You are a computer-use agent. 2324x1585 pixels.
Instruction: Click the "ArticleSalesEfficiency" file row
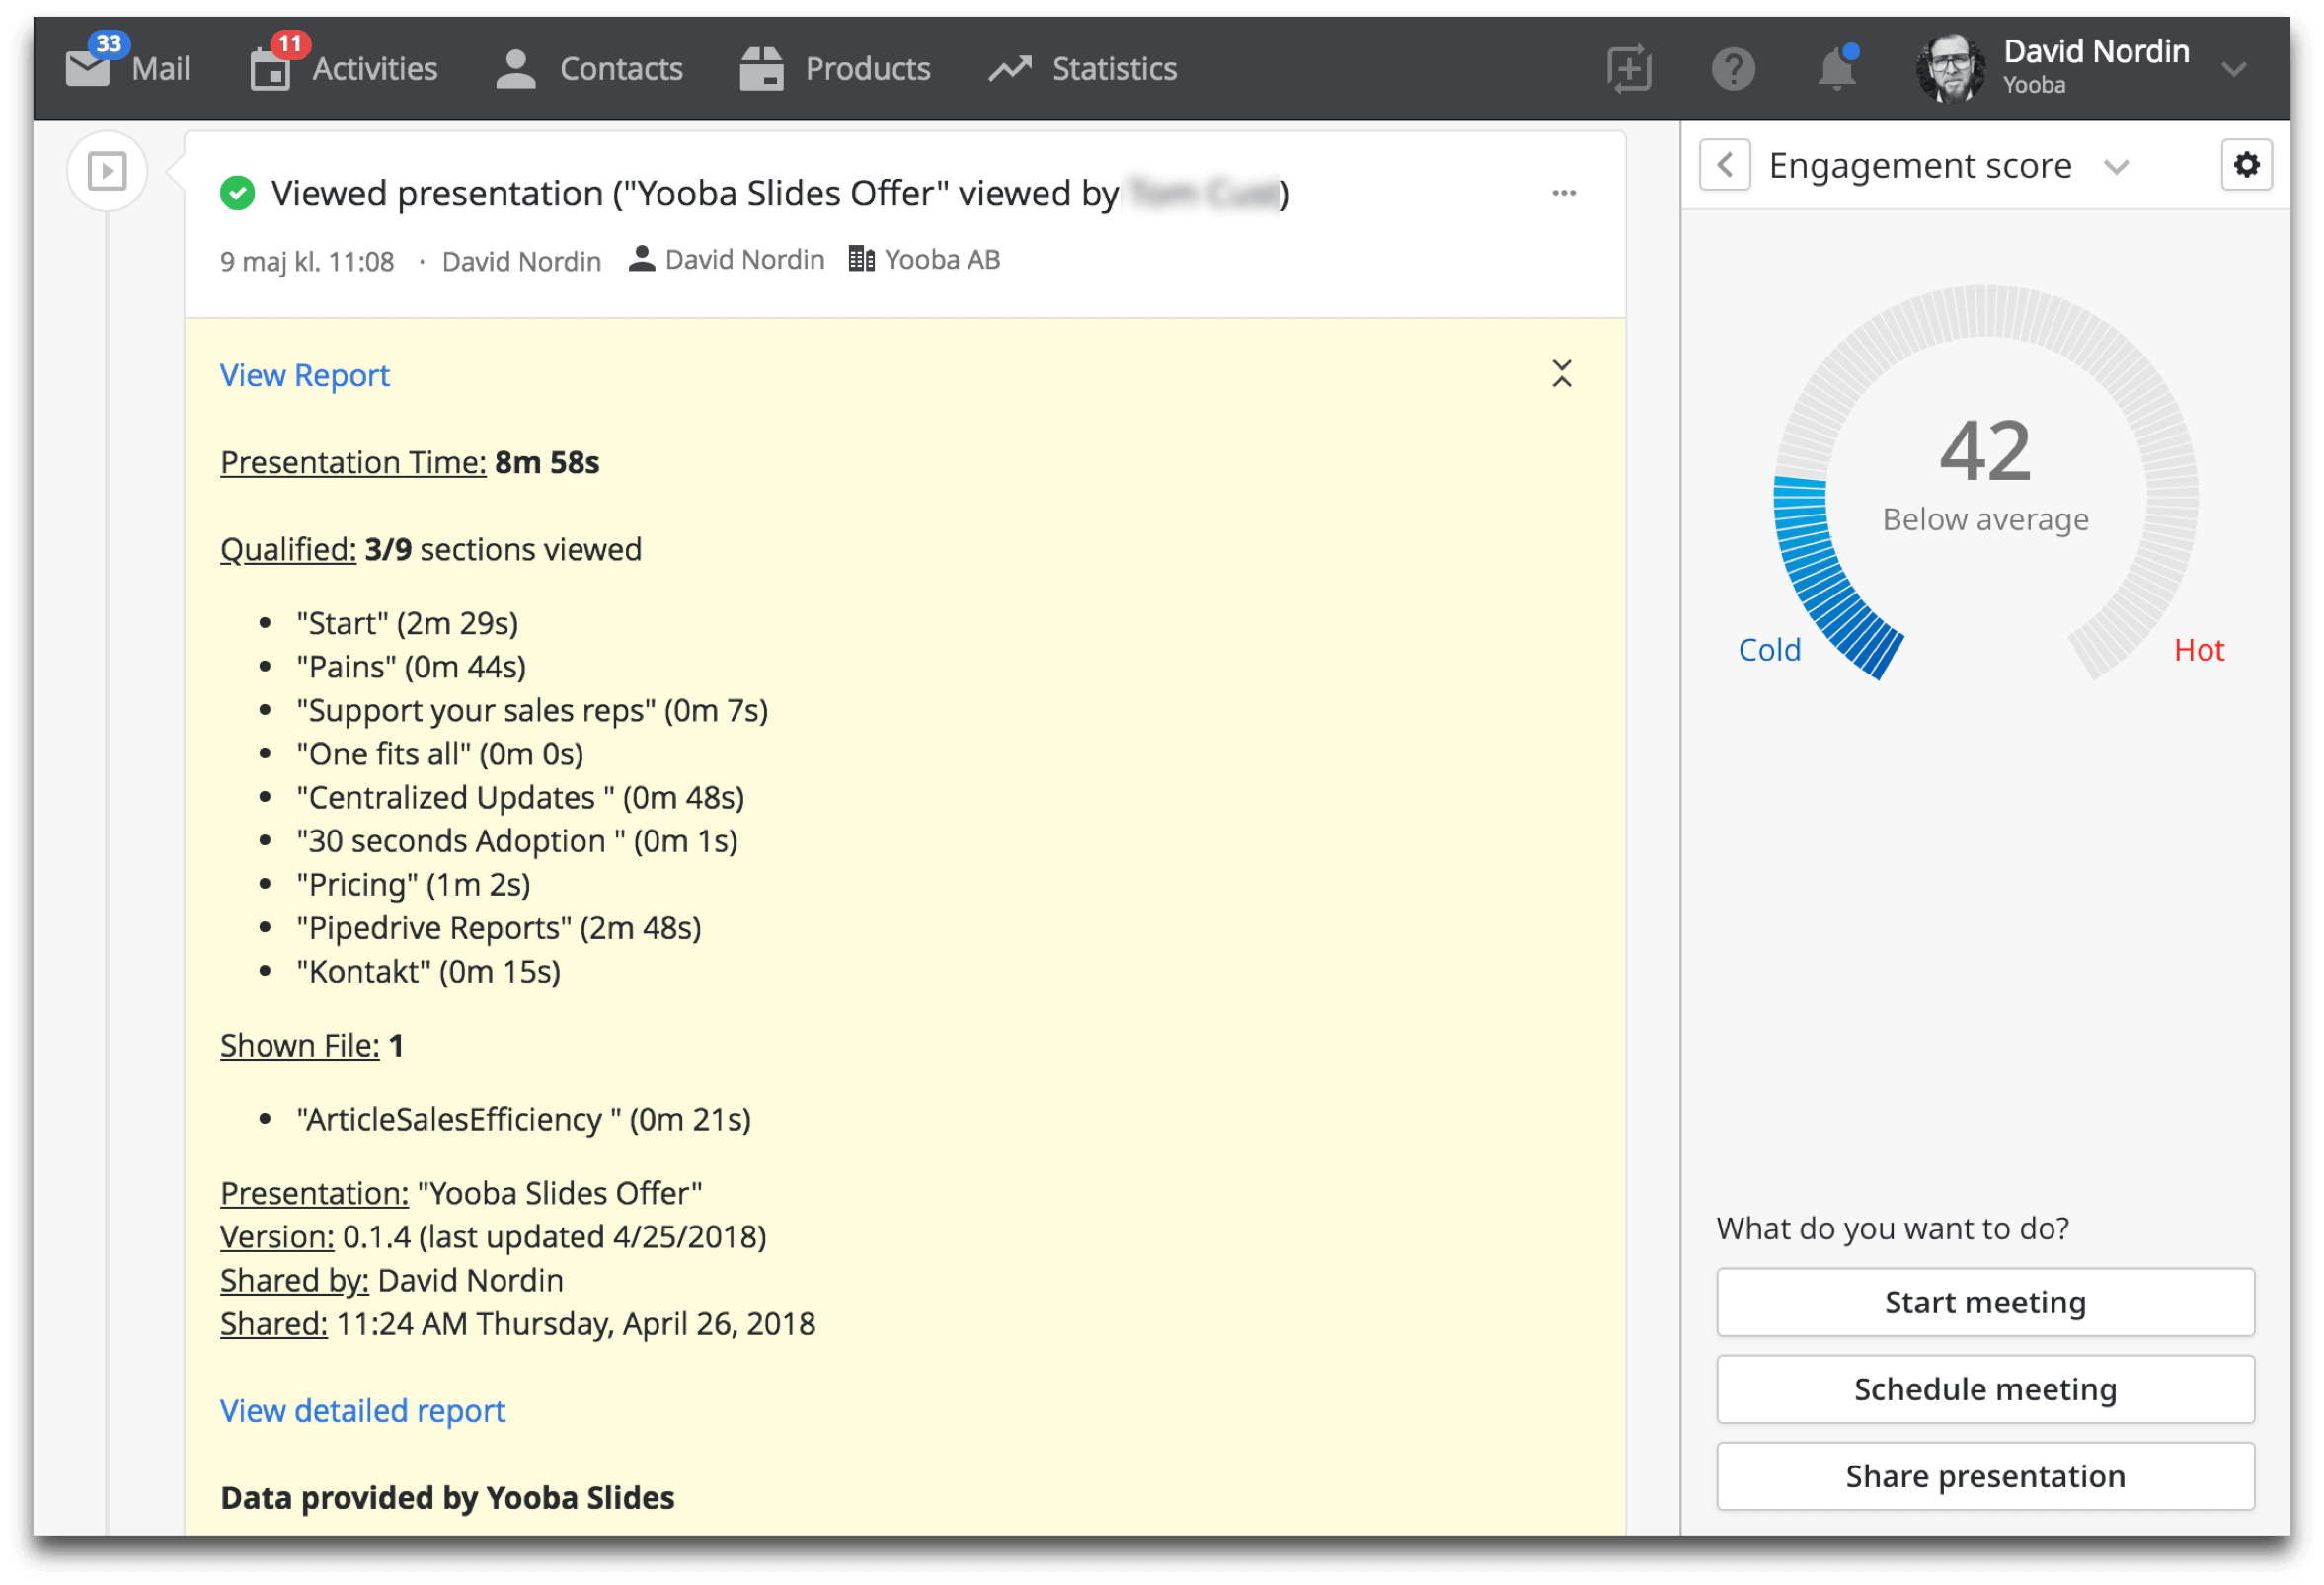click(x=523, y=1120)
